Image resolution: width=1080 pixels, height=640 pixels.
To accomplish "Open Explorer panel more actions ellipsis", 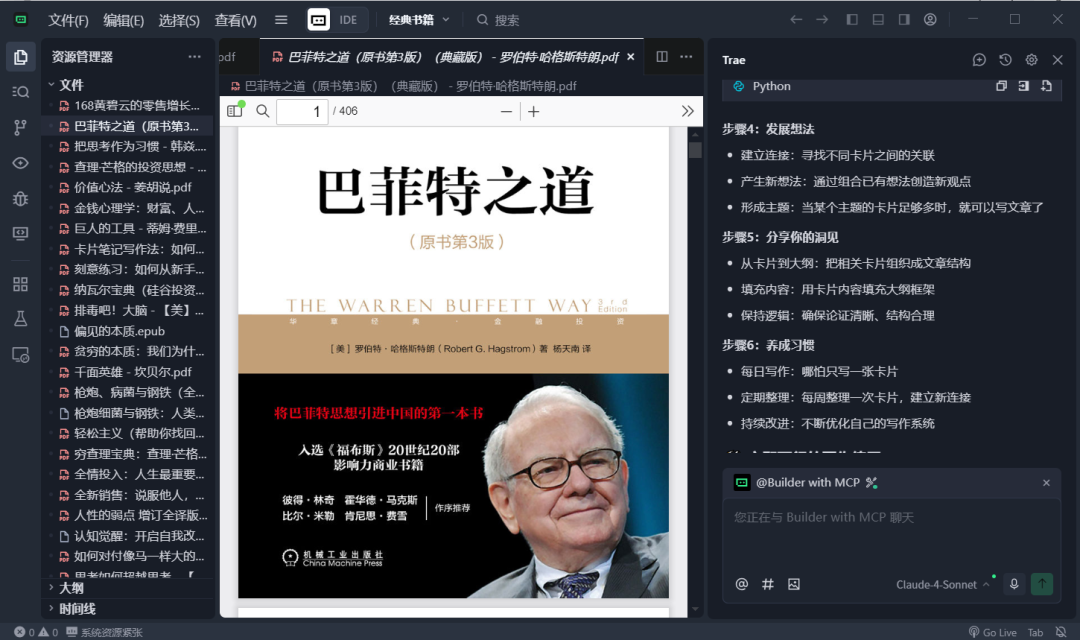I will click(x=195, y=56).
